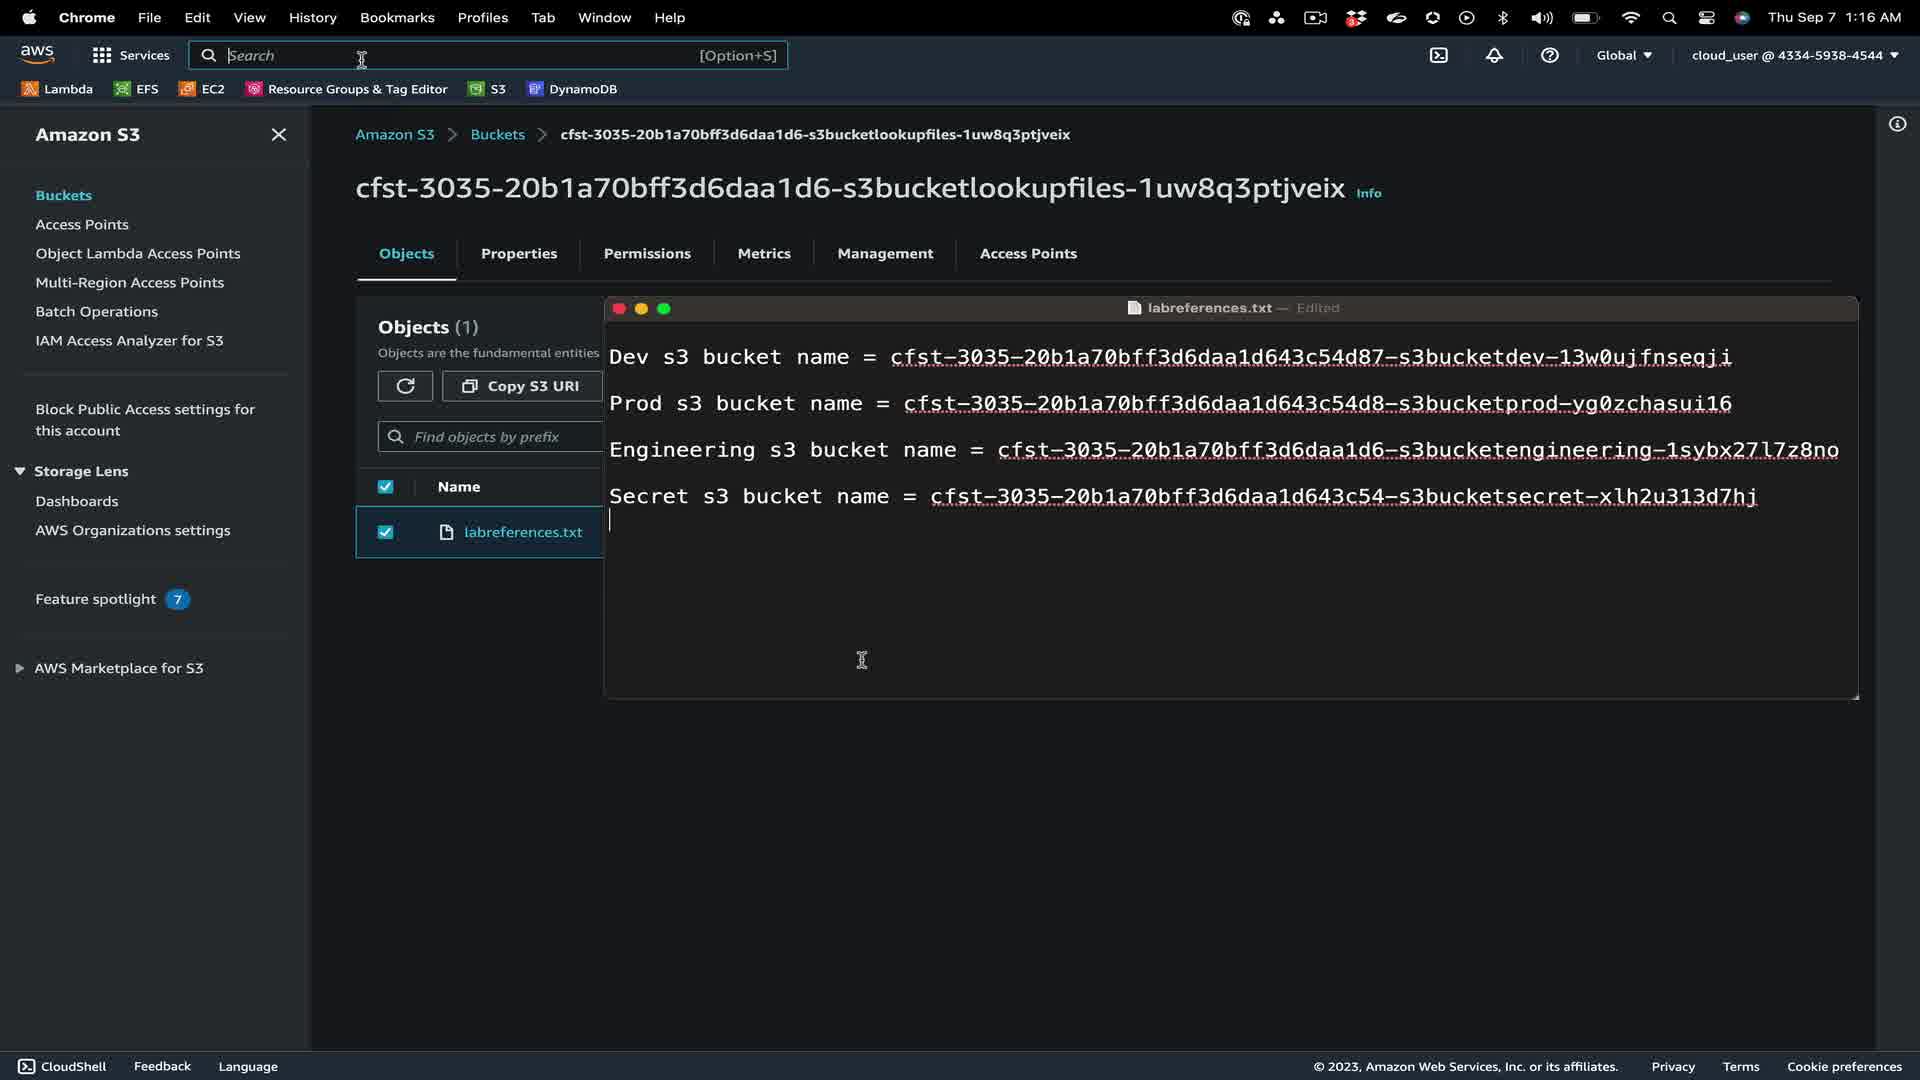Screen dimensions: 1920x1080
Task: Click the refresh objects button
Action: [x=405, y=386]
